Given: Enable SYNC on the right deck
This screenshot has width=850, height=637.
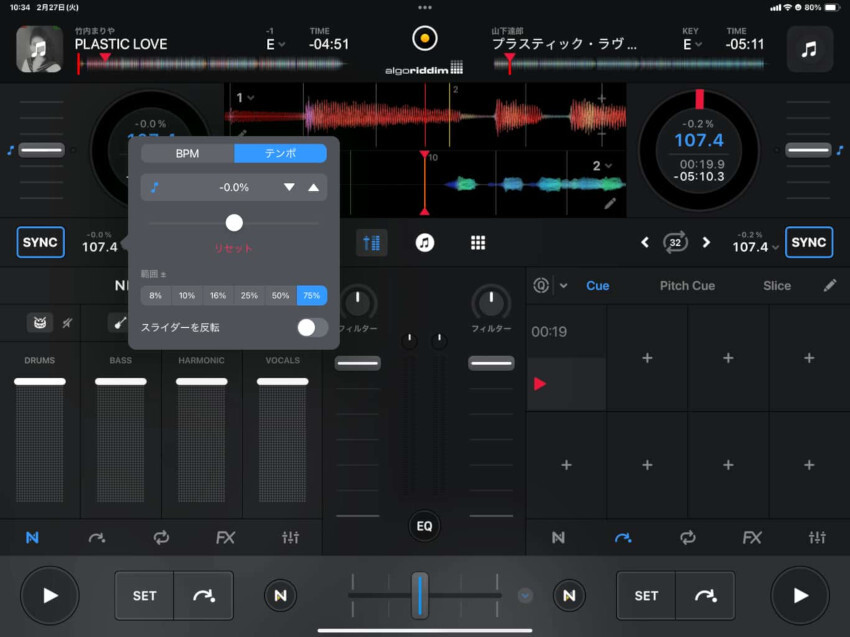Looking at the screenshot, I should click(x=808, y=242).
